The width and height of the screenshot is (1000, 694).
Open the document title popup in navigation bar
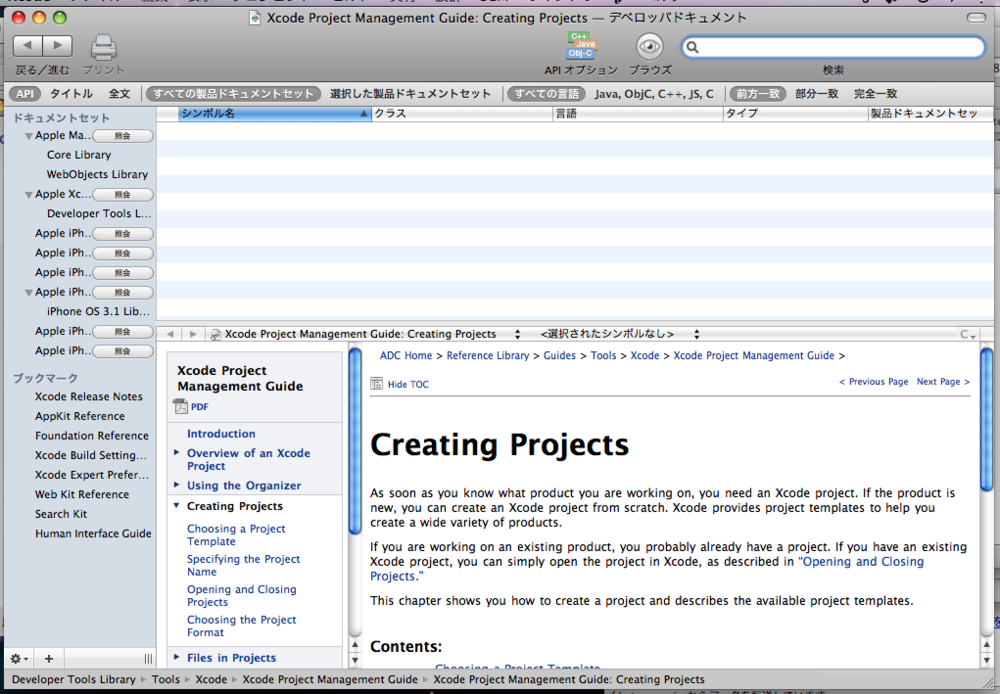click(x=366, y=334)
